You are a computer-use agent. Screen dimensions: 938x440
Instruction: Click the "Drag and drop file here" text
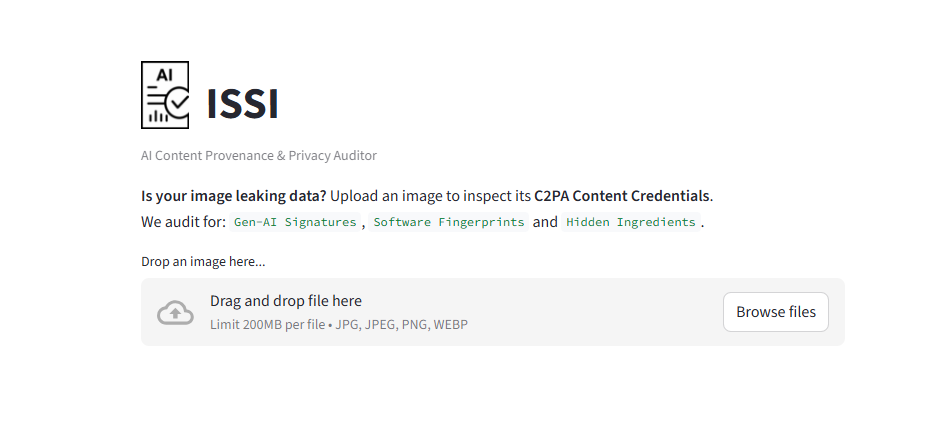click(286, 301)
